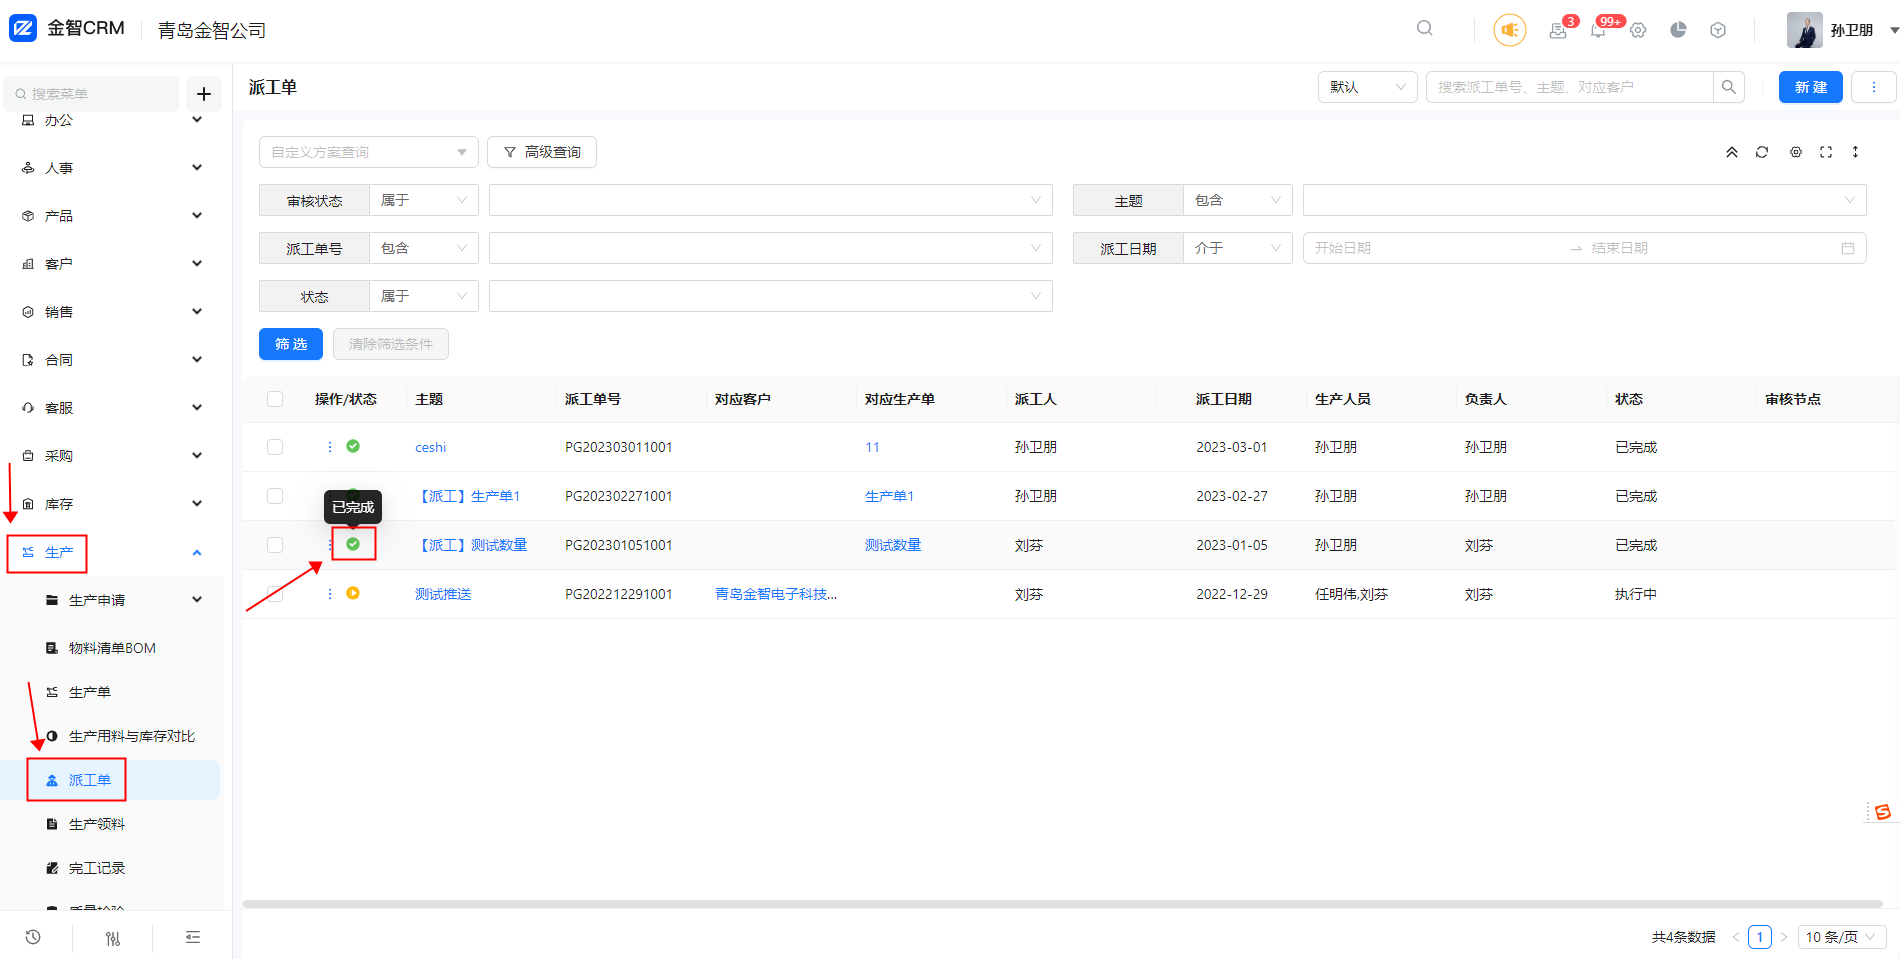The height and width of the screenshot is (959, 1900).
Task: Open the 【派工】生产单1 subject link
Action: coord(468,496)
